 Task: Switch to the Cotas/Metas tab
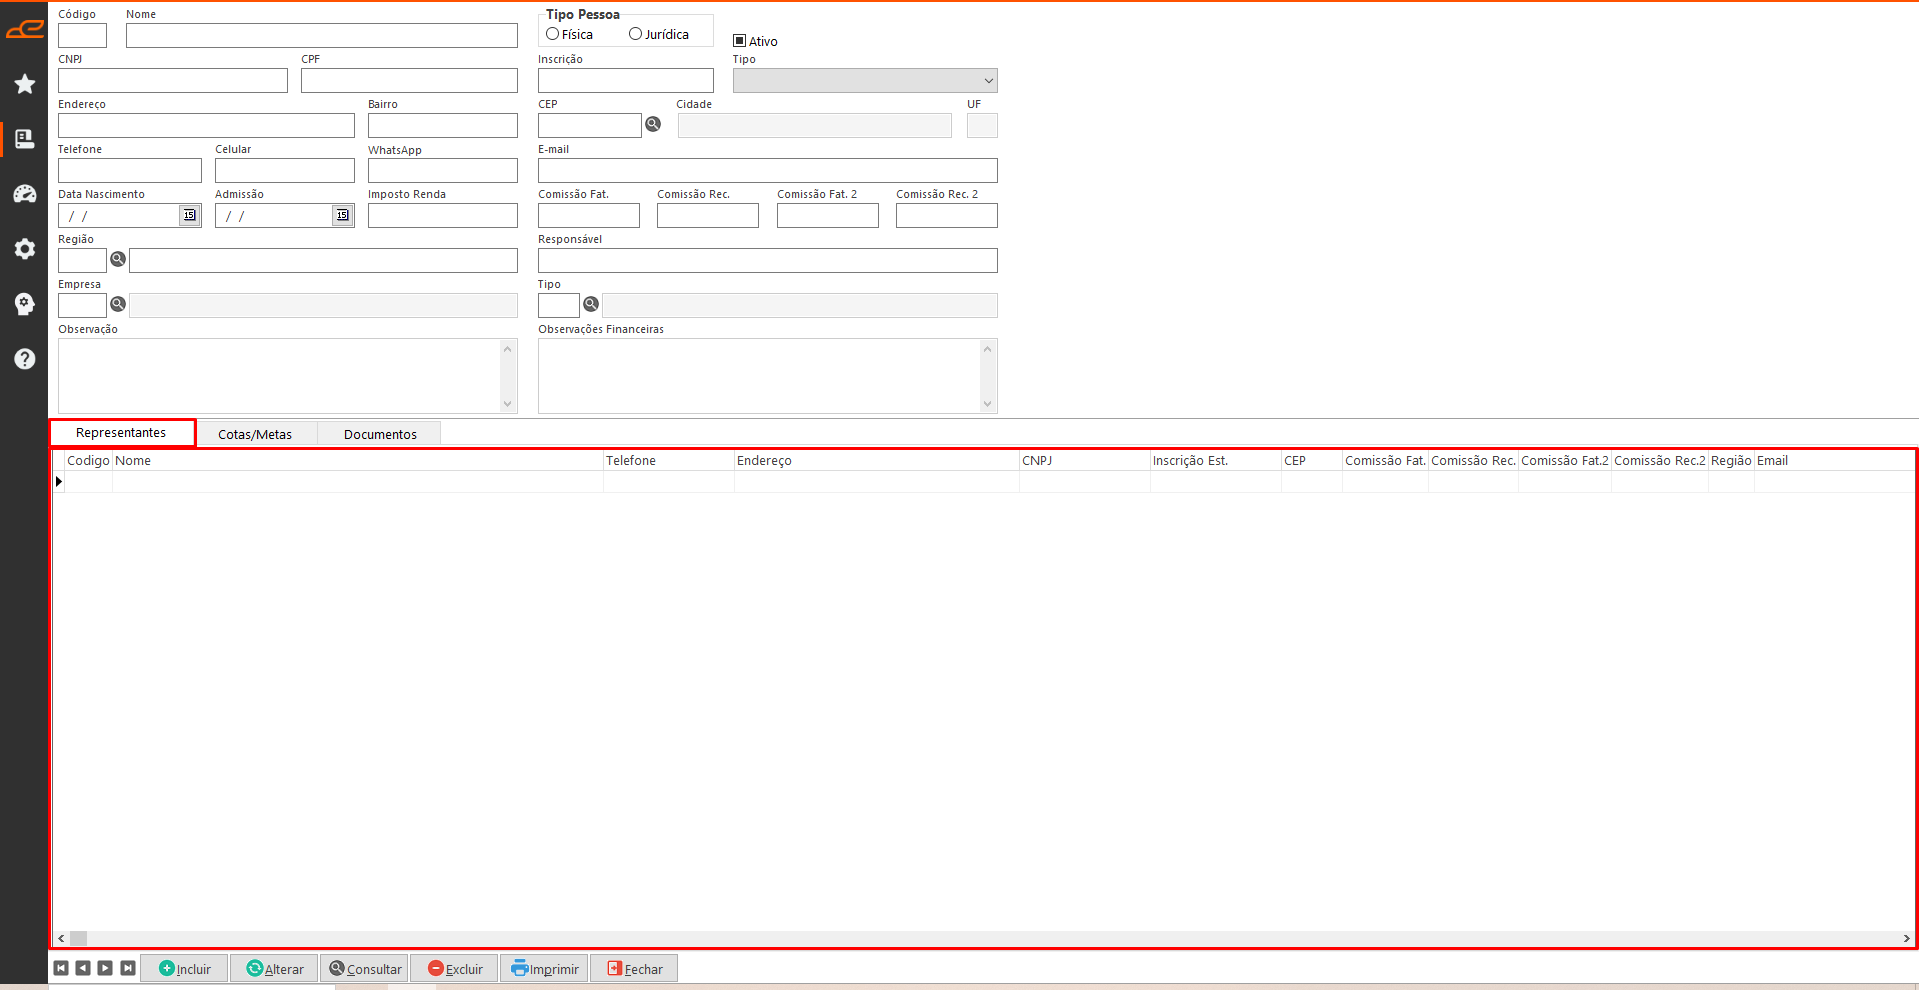(255, 434)
